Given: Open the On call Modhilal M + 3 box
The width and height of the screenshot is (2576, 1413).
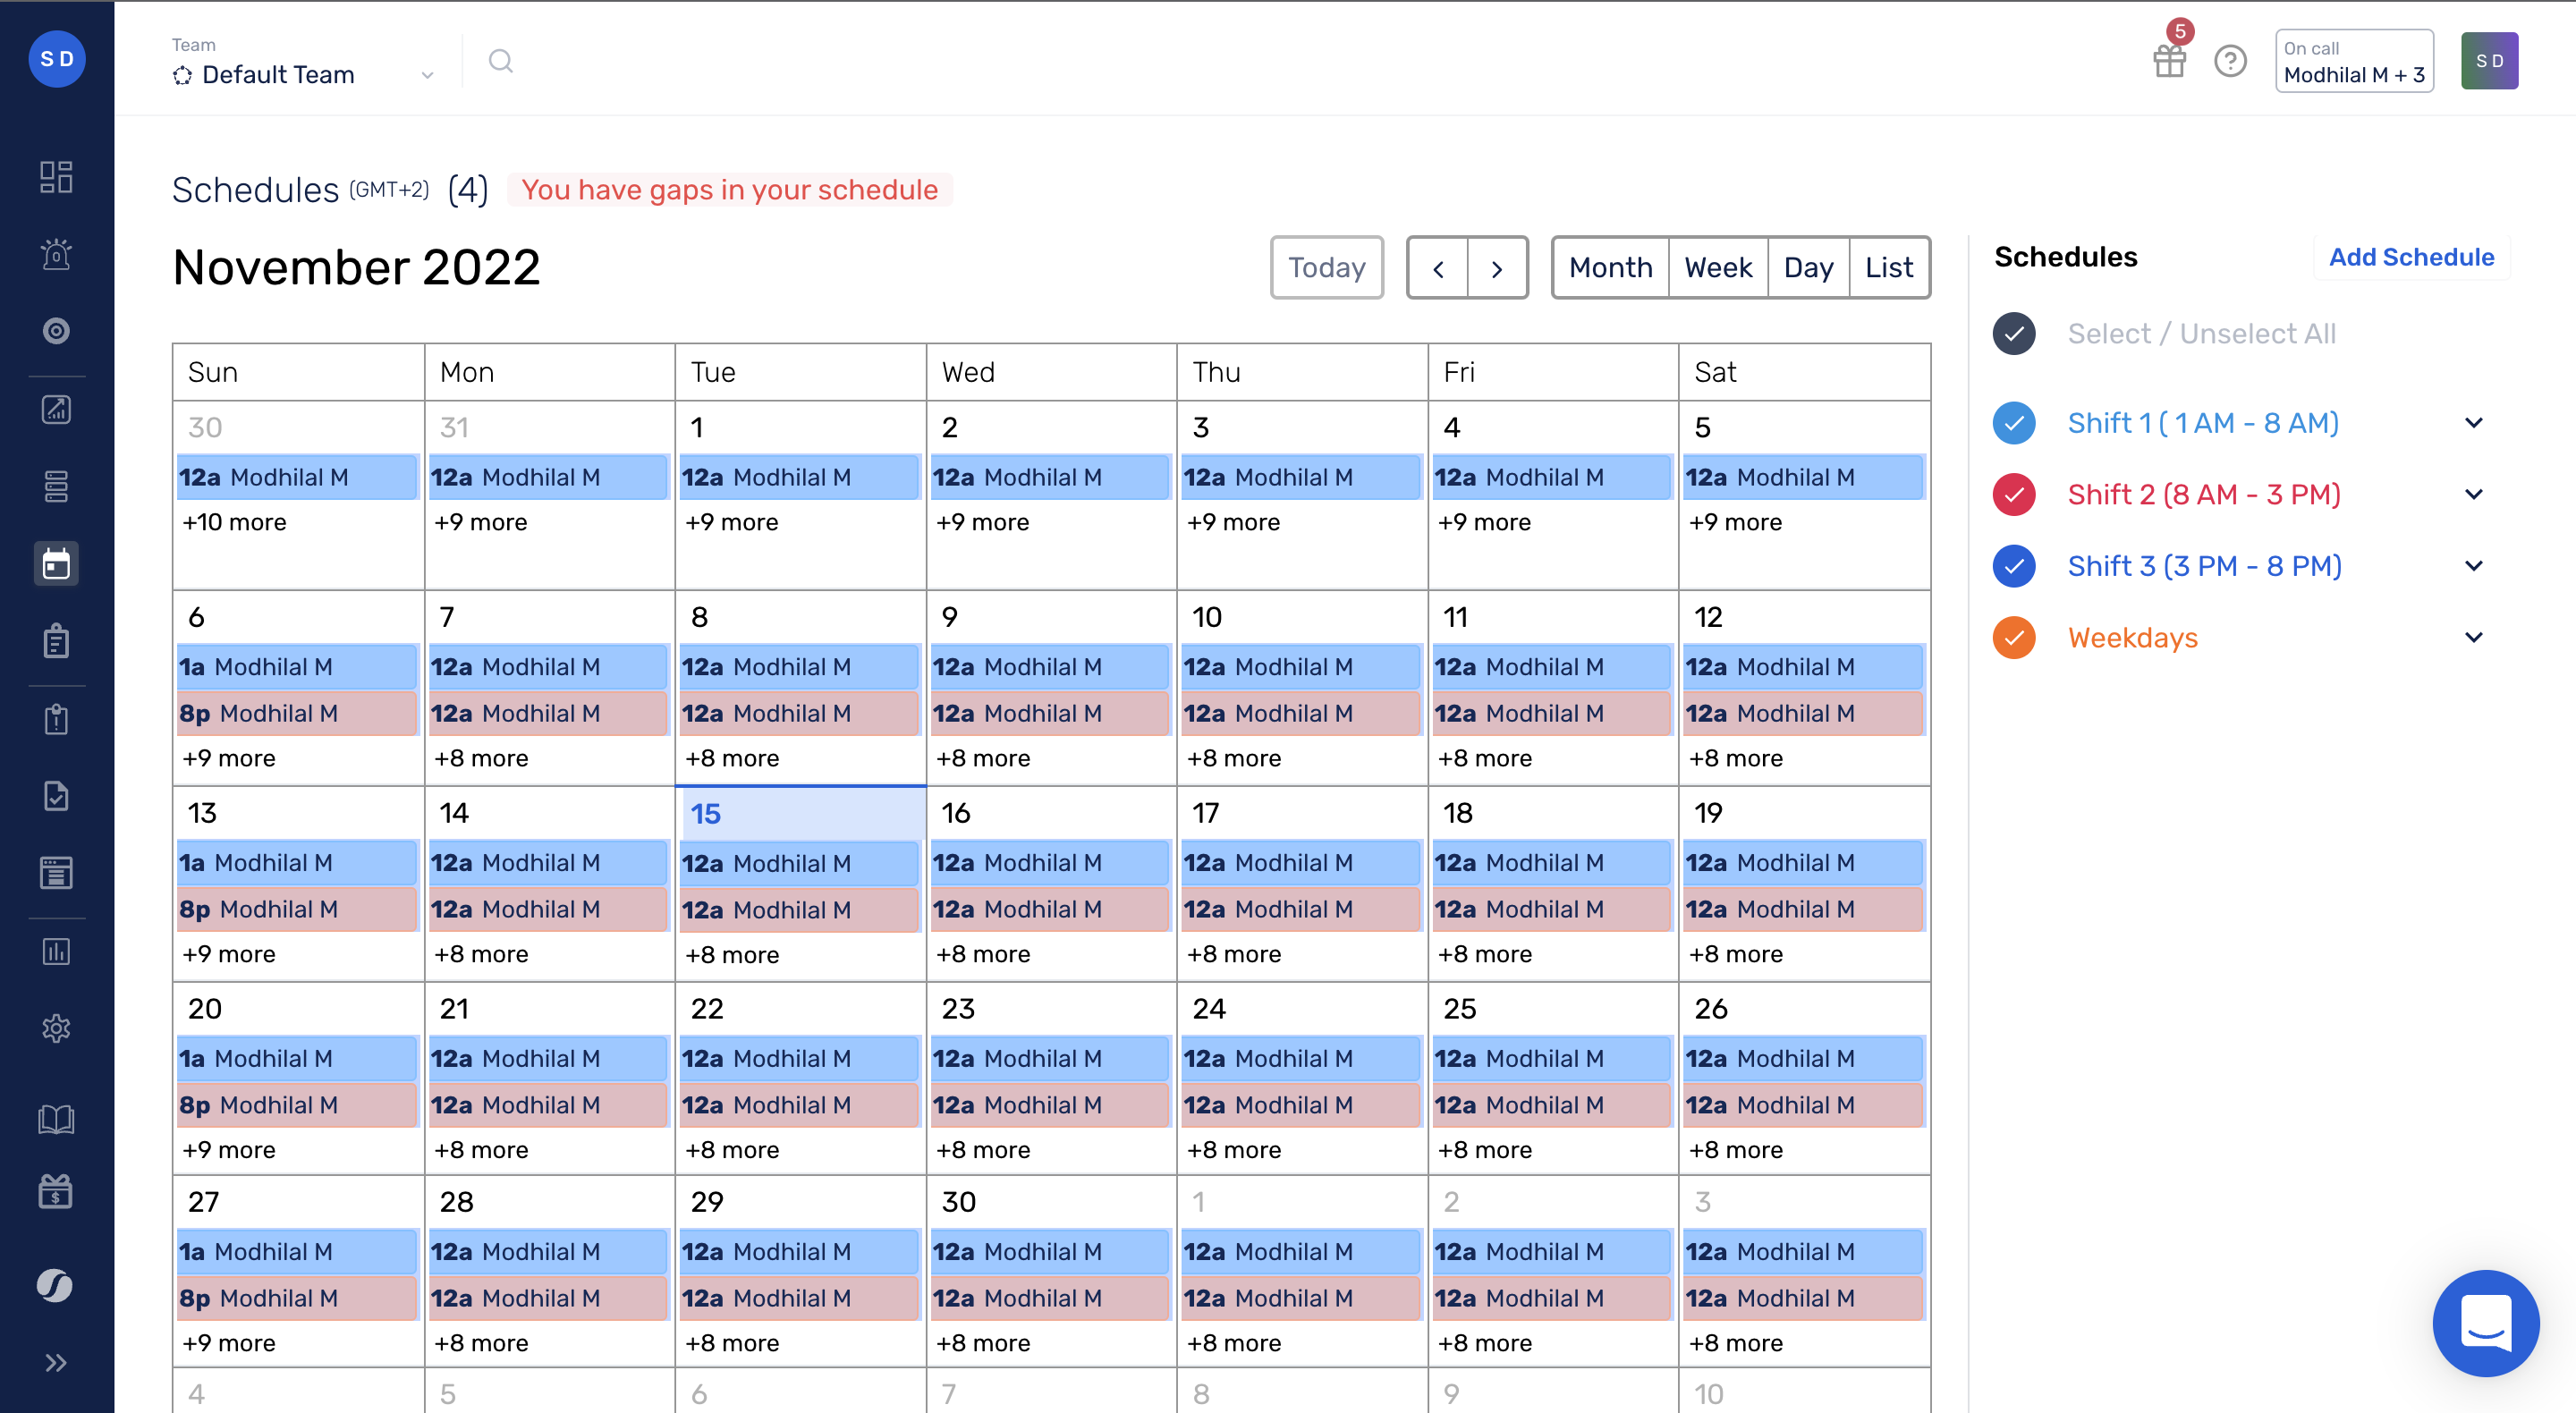Looking at the screenshot, I should click(x=2354, y=61).
